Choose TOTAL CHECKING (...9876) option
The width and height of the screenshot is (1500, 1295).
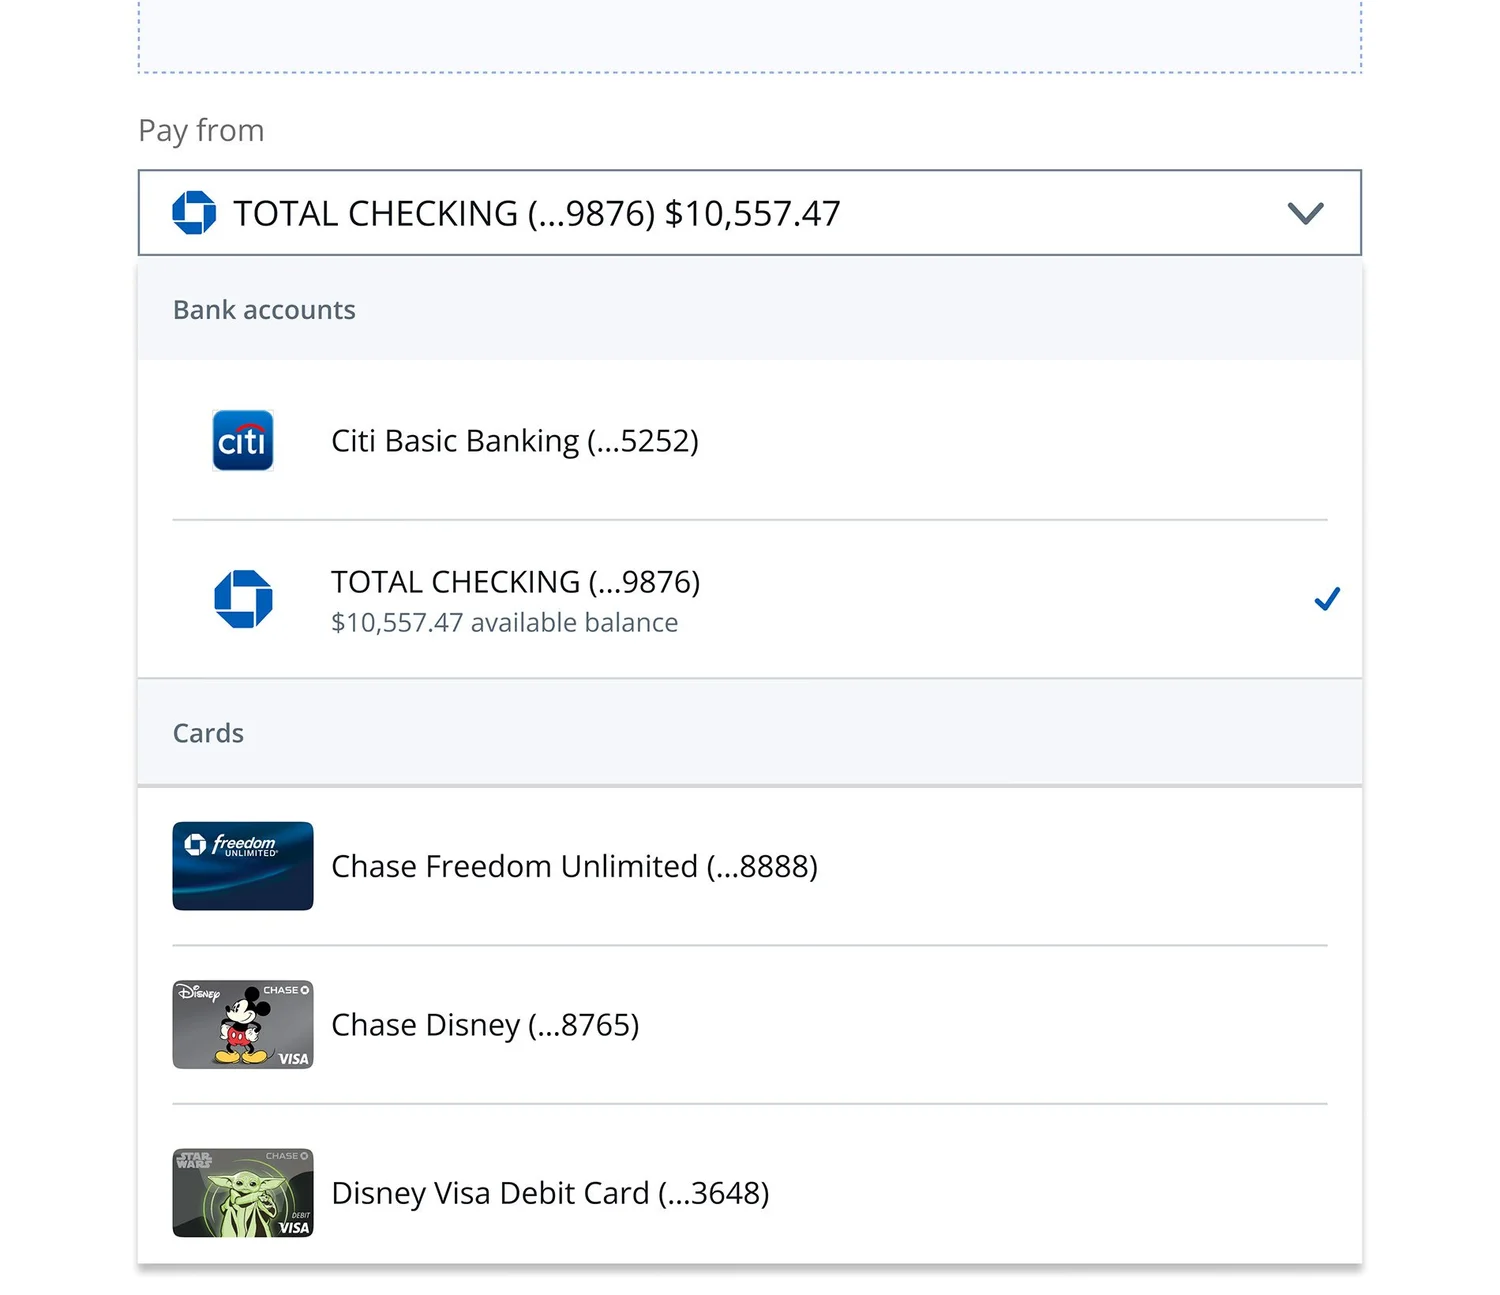[x=750, y=600]
